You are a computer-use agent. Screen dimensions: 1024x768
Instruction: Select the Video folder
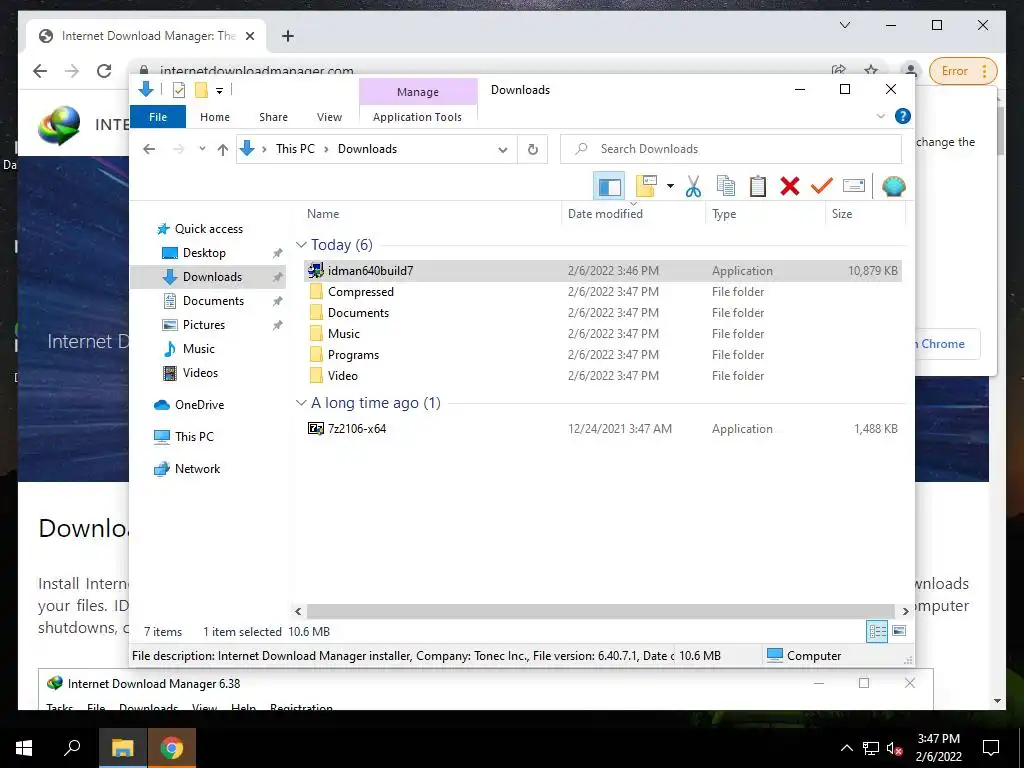(603, 376)
